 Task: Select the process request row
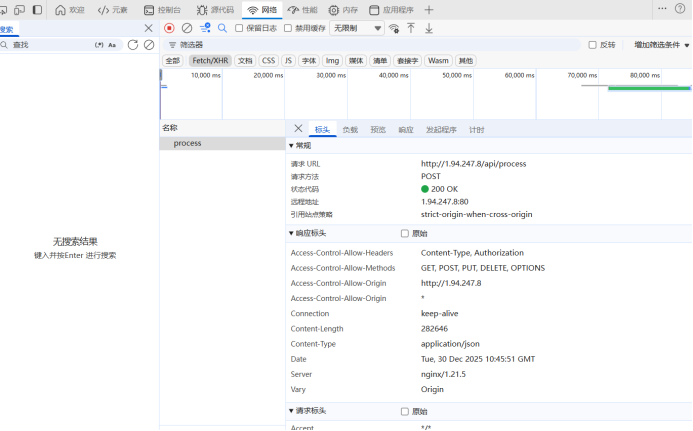(x=222, y=143)
